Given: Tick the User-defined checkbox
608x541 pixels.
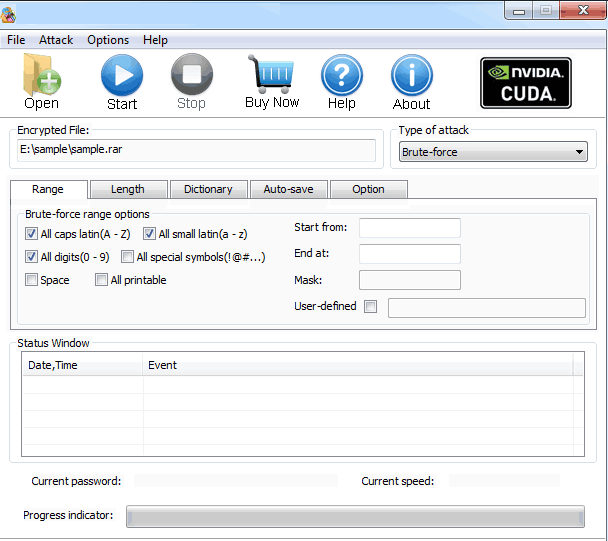Looking at the screenshot, I should coord(370,306).
